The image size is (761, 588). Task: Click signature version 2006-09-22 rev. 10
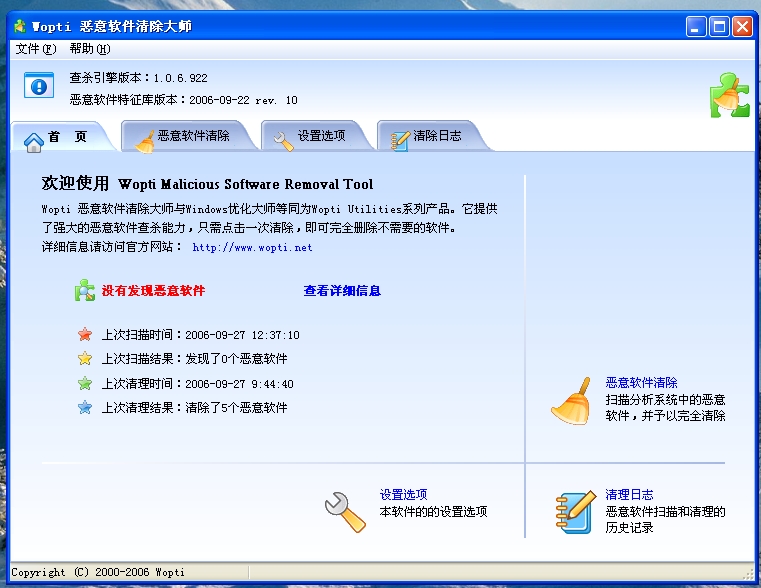tap(243, 100)
